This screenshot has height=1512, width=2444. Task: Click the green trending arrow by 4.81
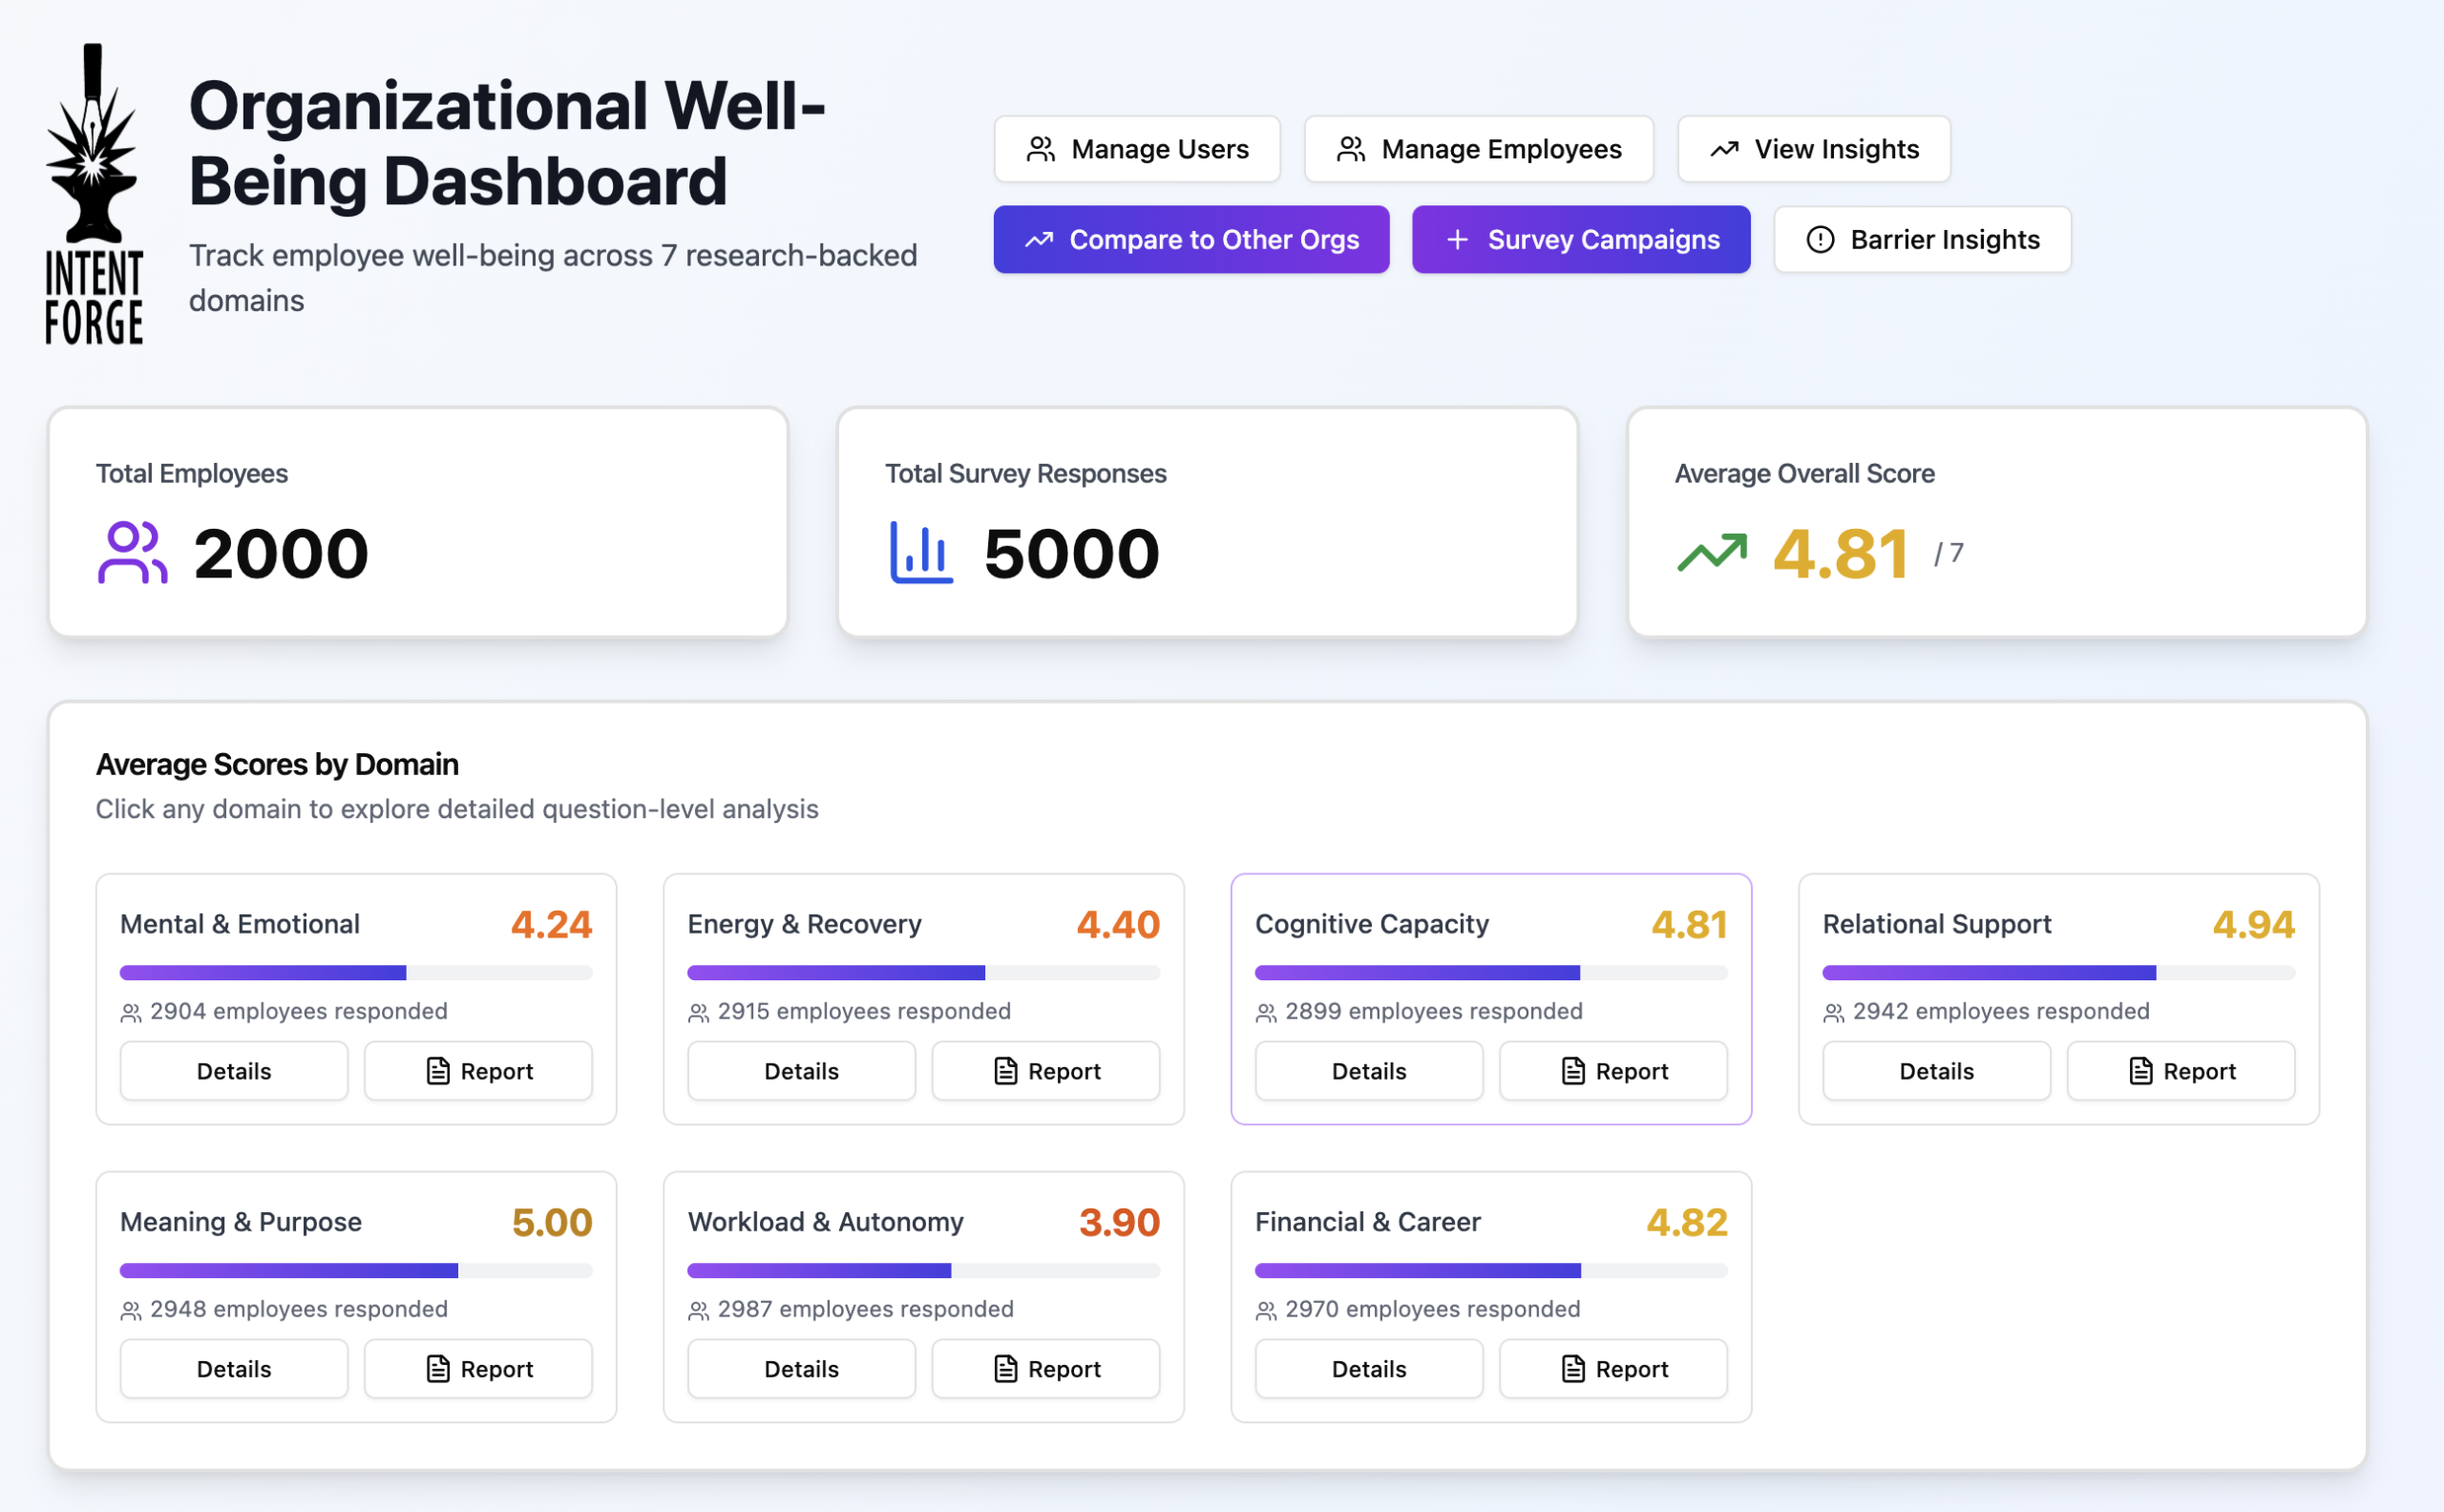pos(1712,553)
